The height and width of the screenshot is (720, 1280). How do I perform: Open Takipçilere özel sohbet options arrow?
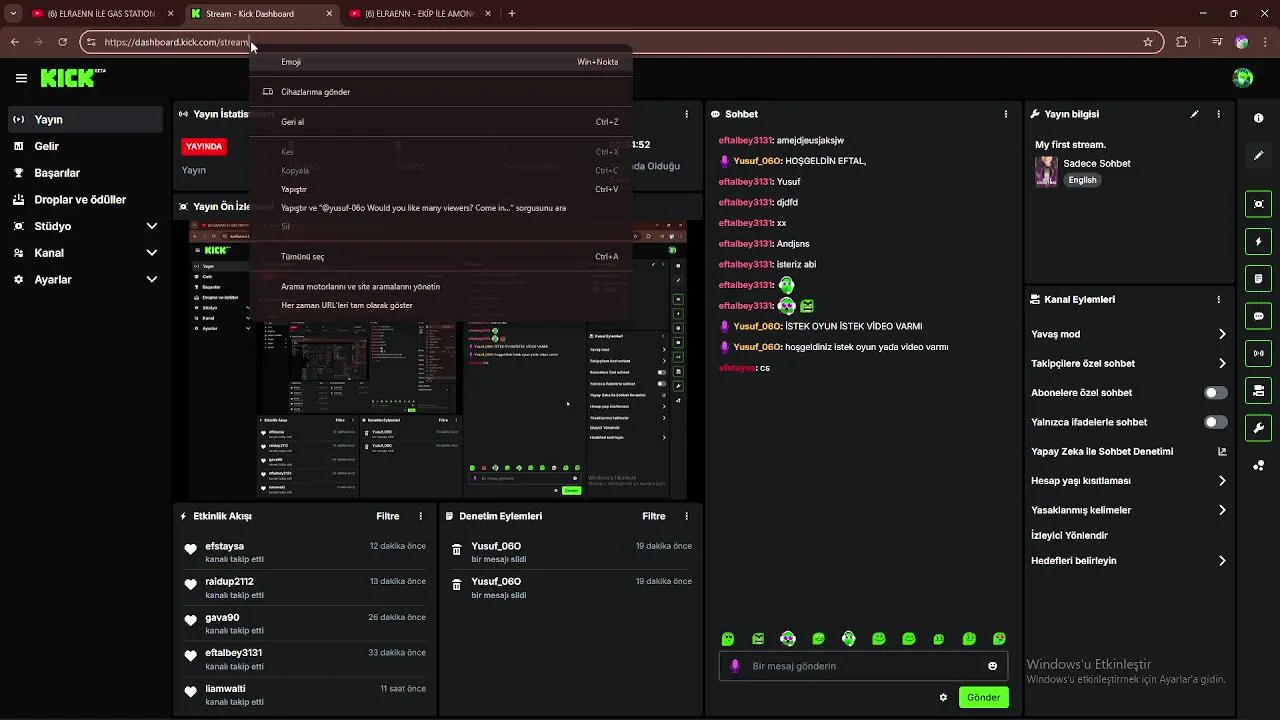[x=1222, y=364]
